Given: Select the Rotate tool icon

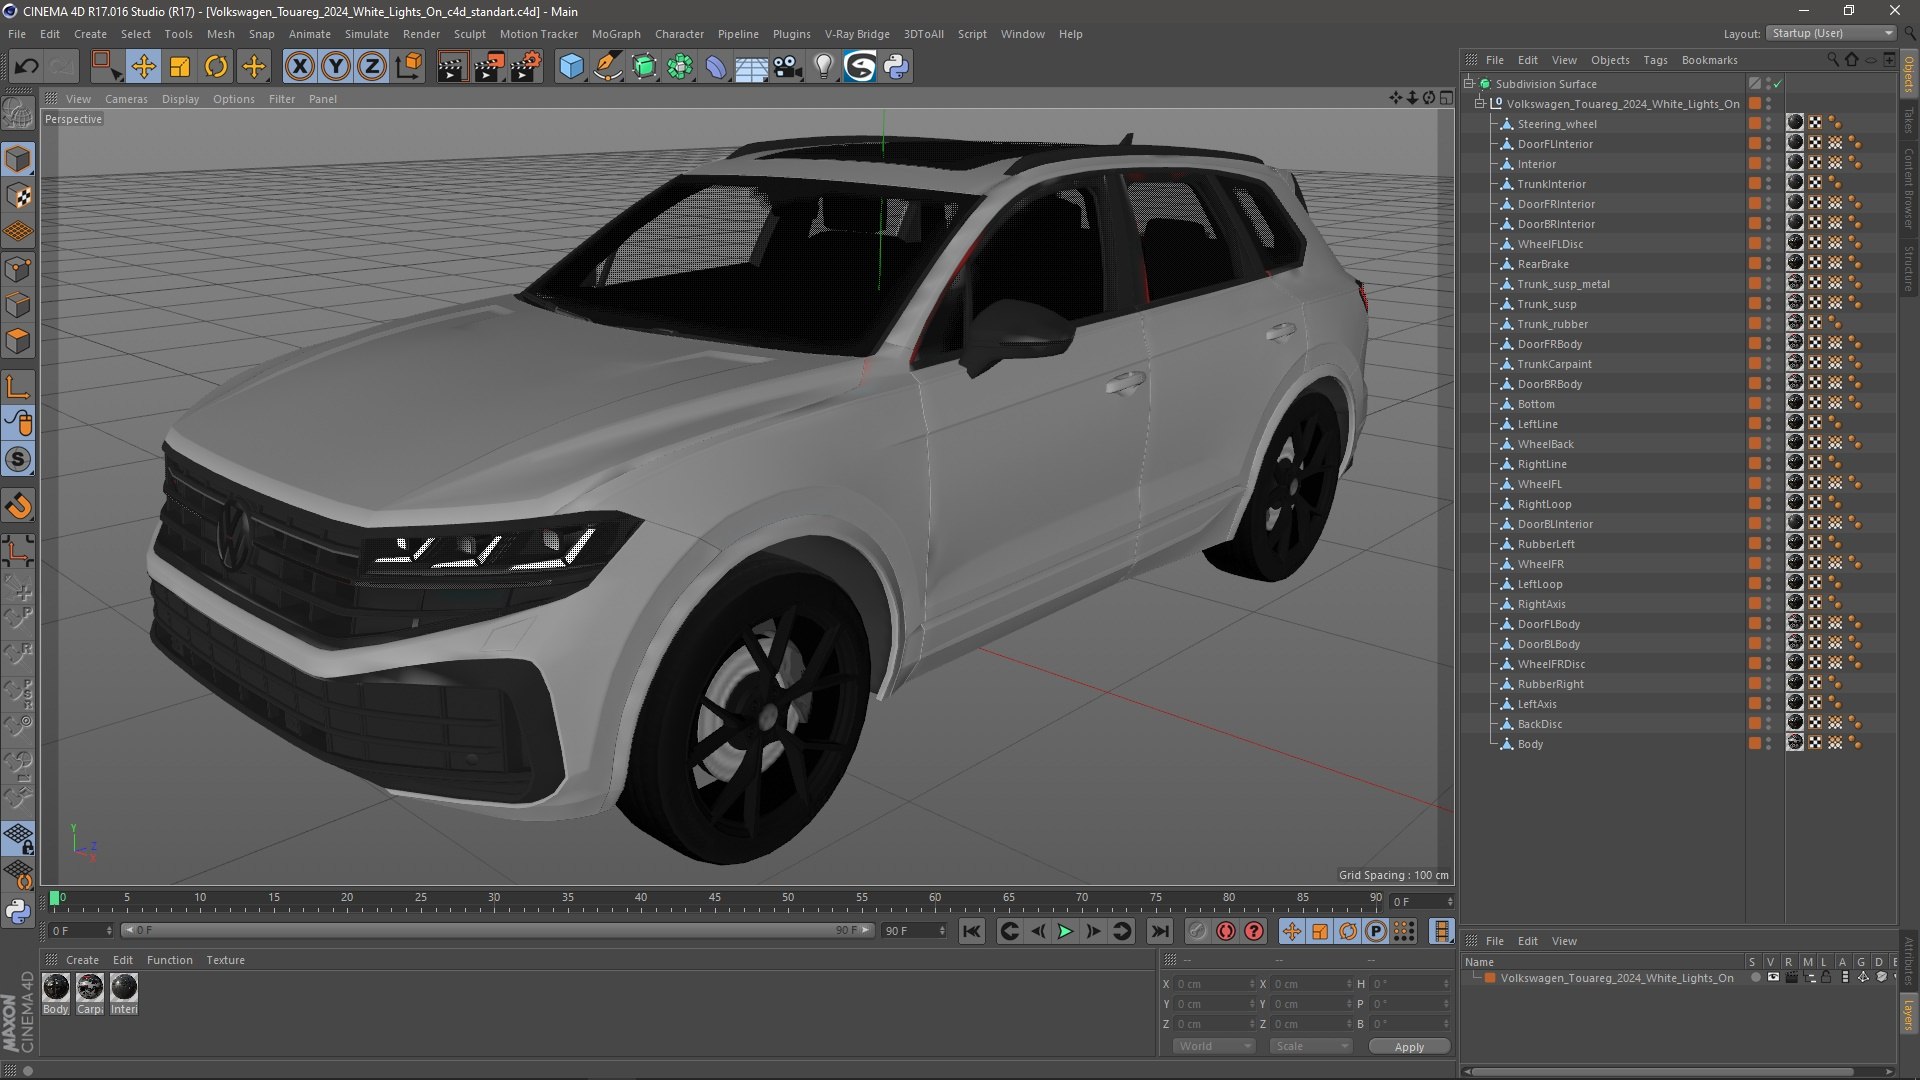Looking at the screenshot, I should point(216,67).
